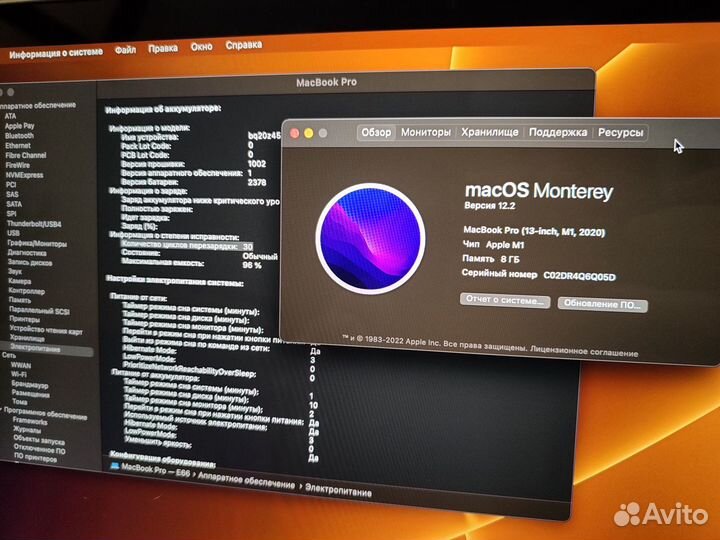Click the Максимальная емкость 96 % row
Screen dimensions: 720x540
point(192,264)
